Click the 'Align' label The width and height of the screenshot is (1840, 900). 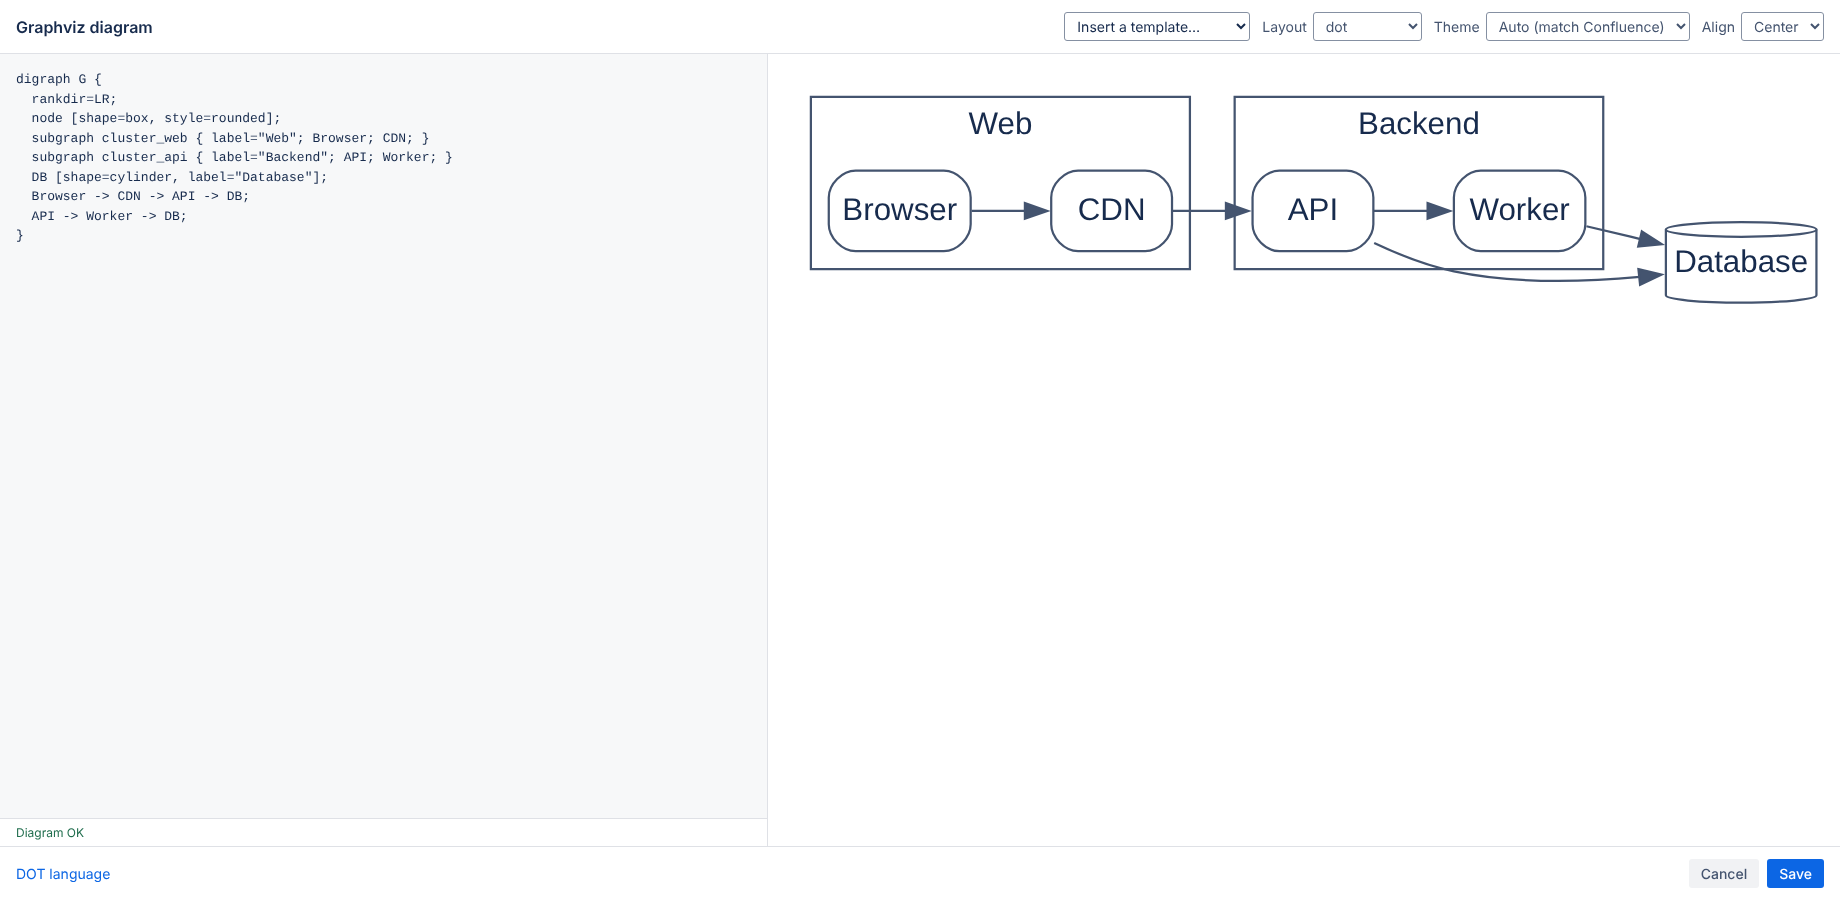[x=1718, y=27]
